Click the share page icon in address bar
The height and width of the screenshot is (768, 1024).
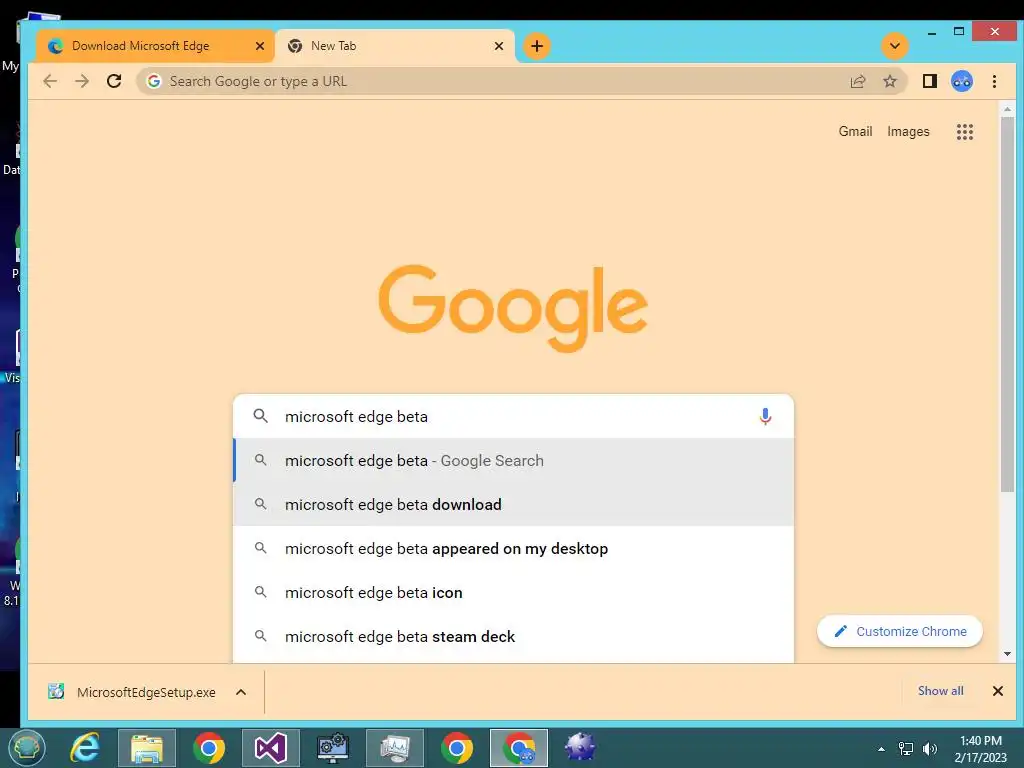857,81
